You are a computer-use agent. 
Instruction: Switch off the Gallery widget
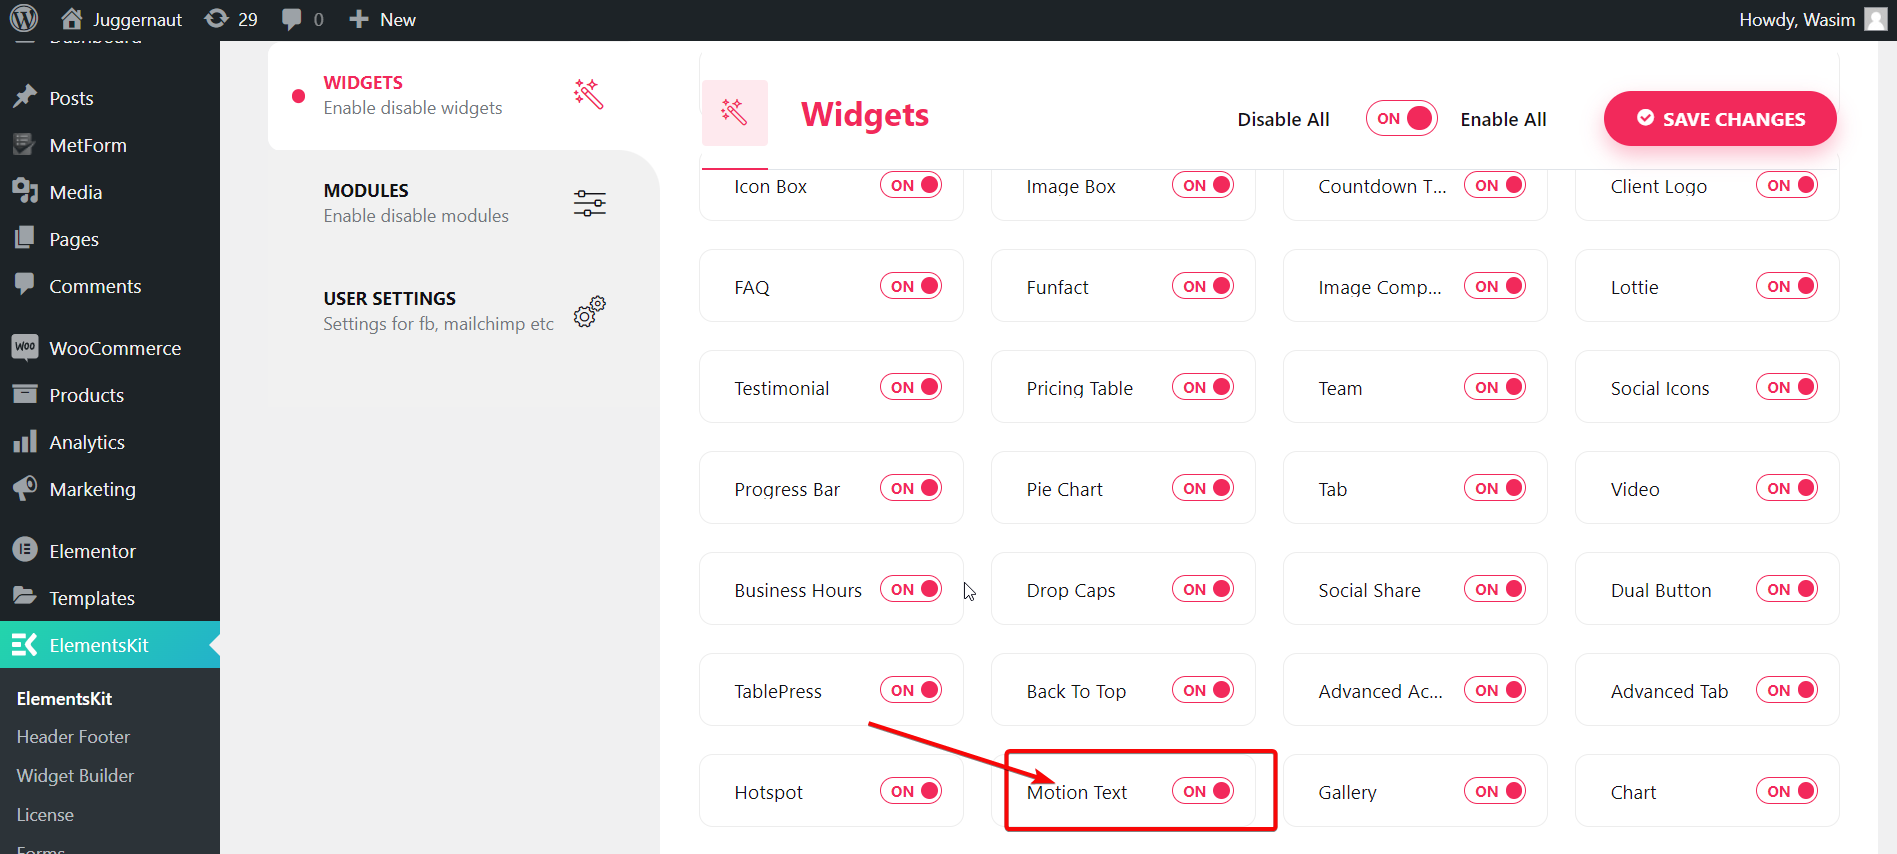point(1495,791)
